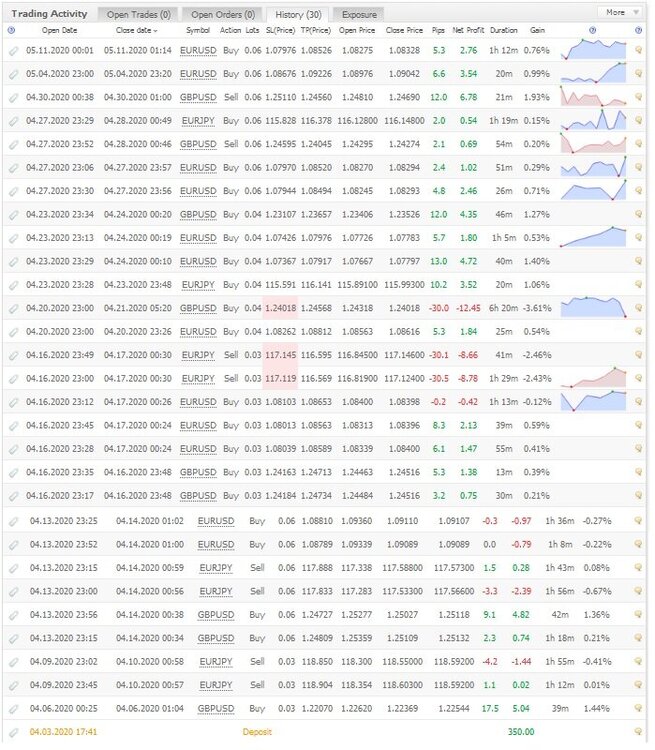Click attachment icon for 04.16.2020 23:49 trade
The width and height of the screenshot is (655, 750).
tap(14, 355)
